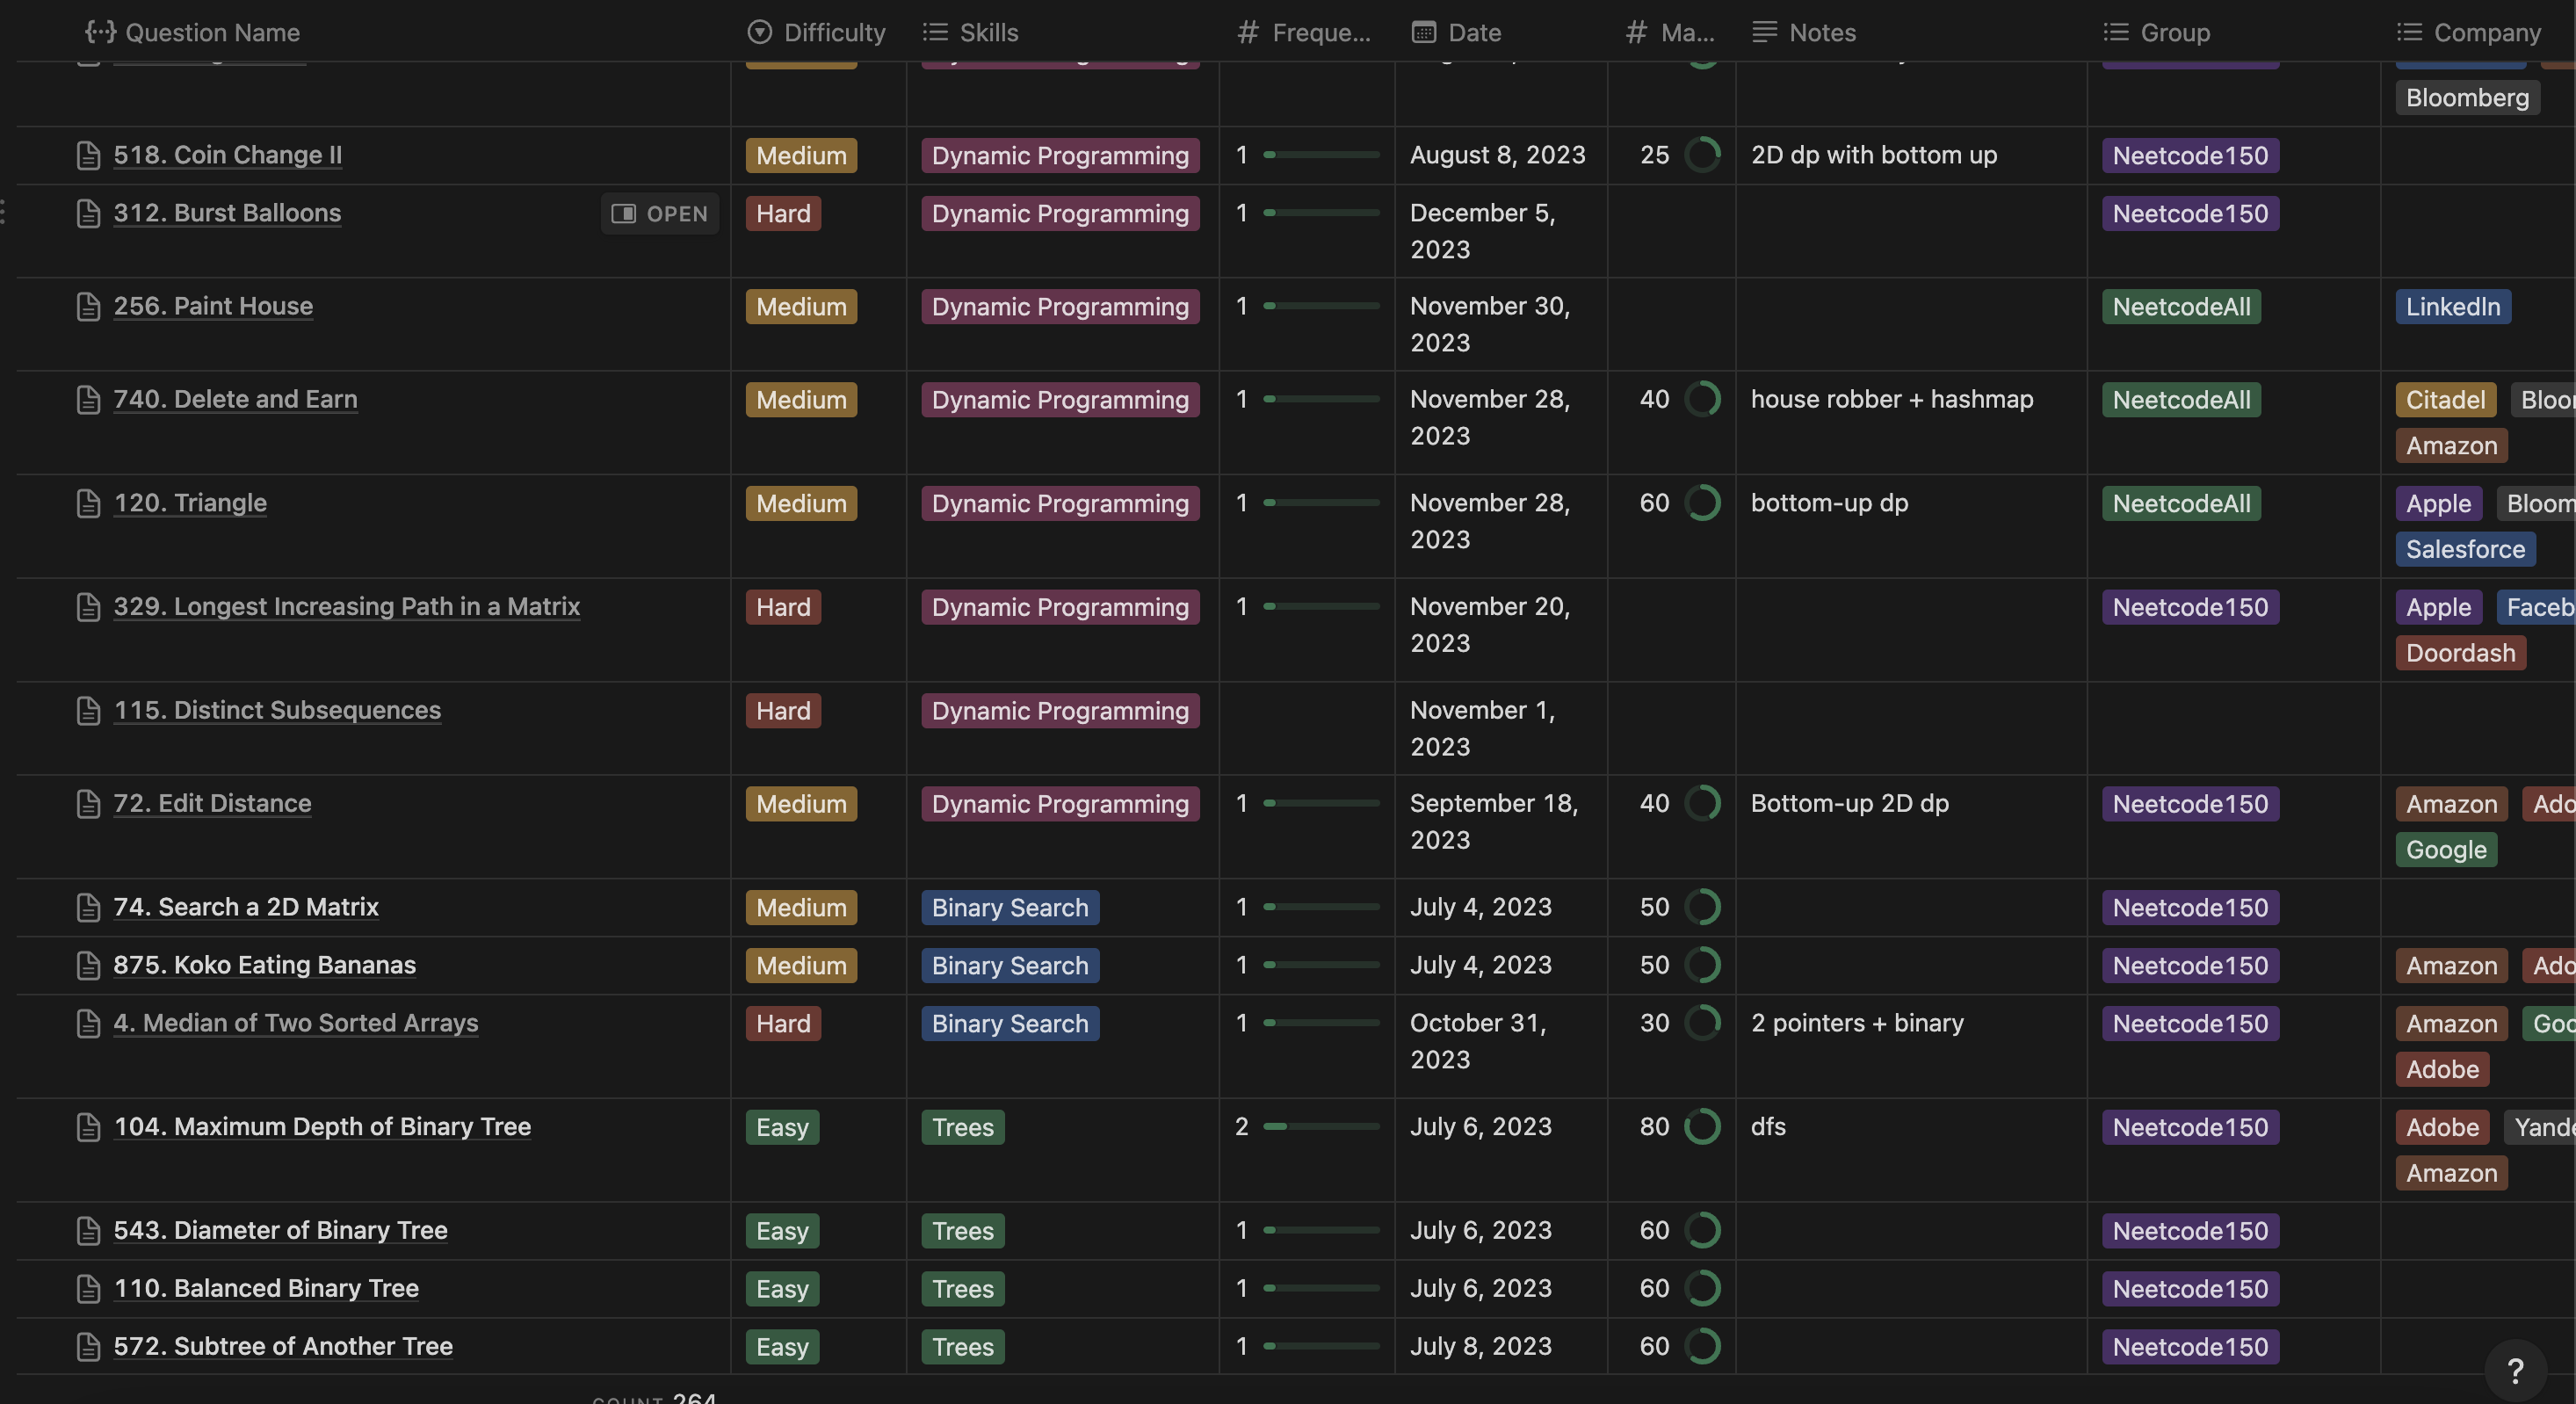Image resolution: width=2576 pixels, height=1404 pixels.
Task: Open 4. Median of Two Sorted Arrays
Action: [x=295, y=1023]
